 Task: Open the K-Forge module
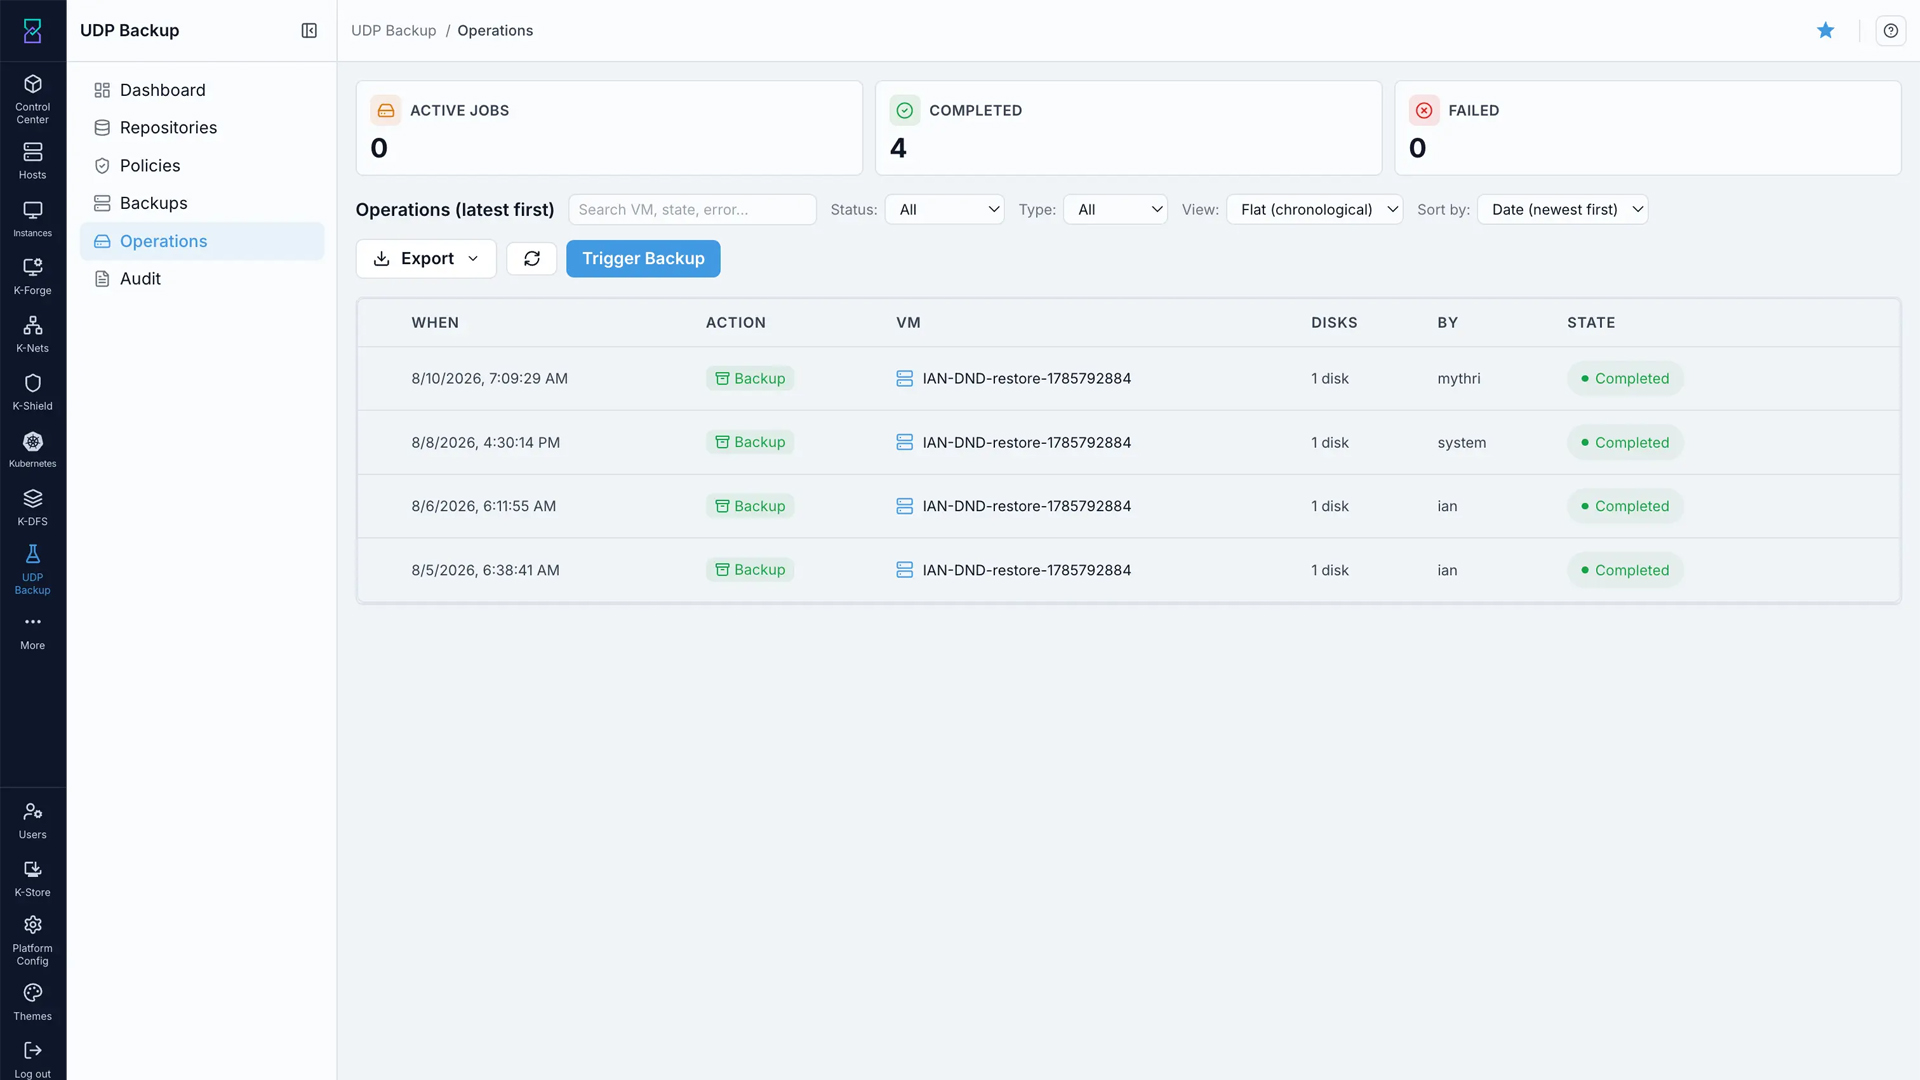pos(33,276)
